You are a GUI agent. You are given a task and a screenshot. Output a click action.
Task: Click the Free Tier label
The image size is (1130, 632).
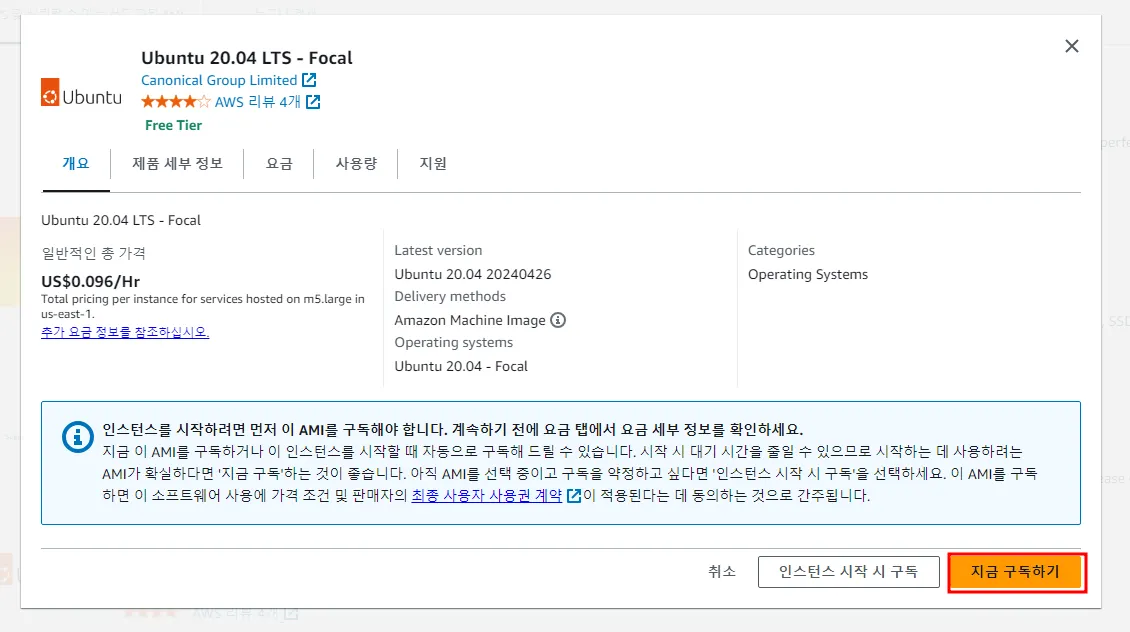click(x=174, y=125)
